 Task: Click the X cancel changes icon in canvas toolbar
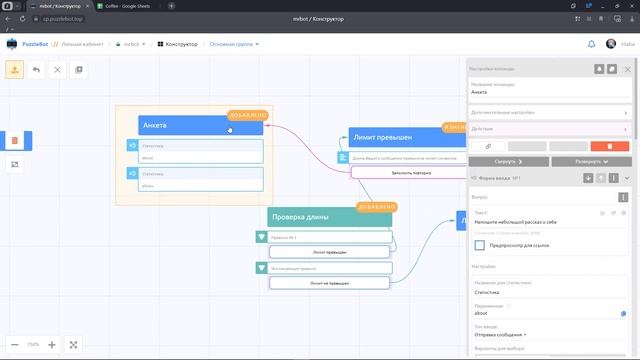coord(58,70)
